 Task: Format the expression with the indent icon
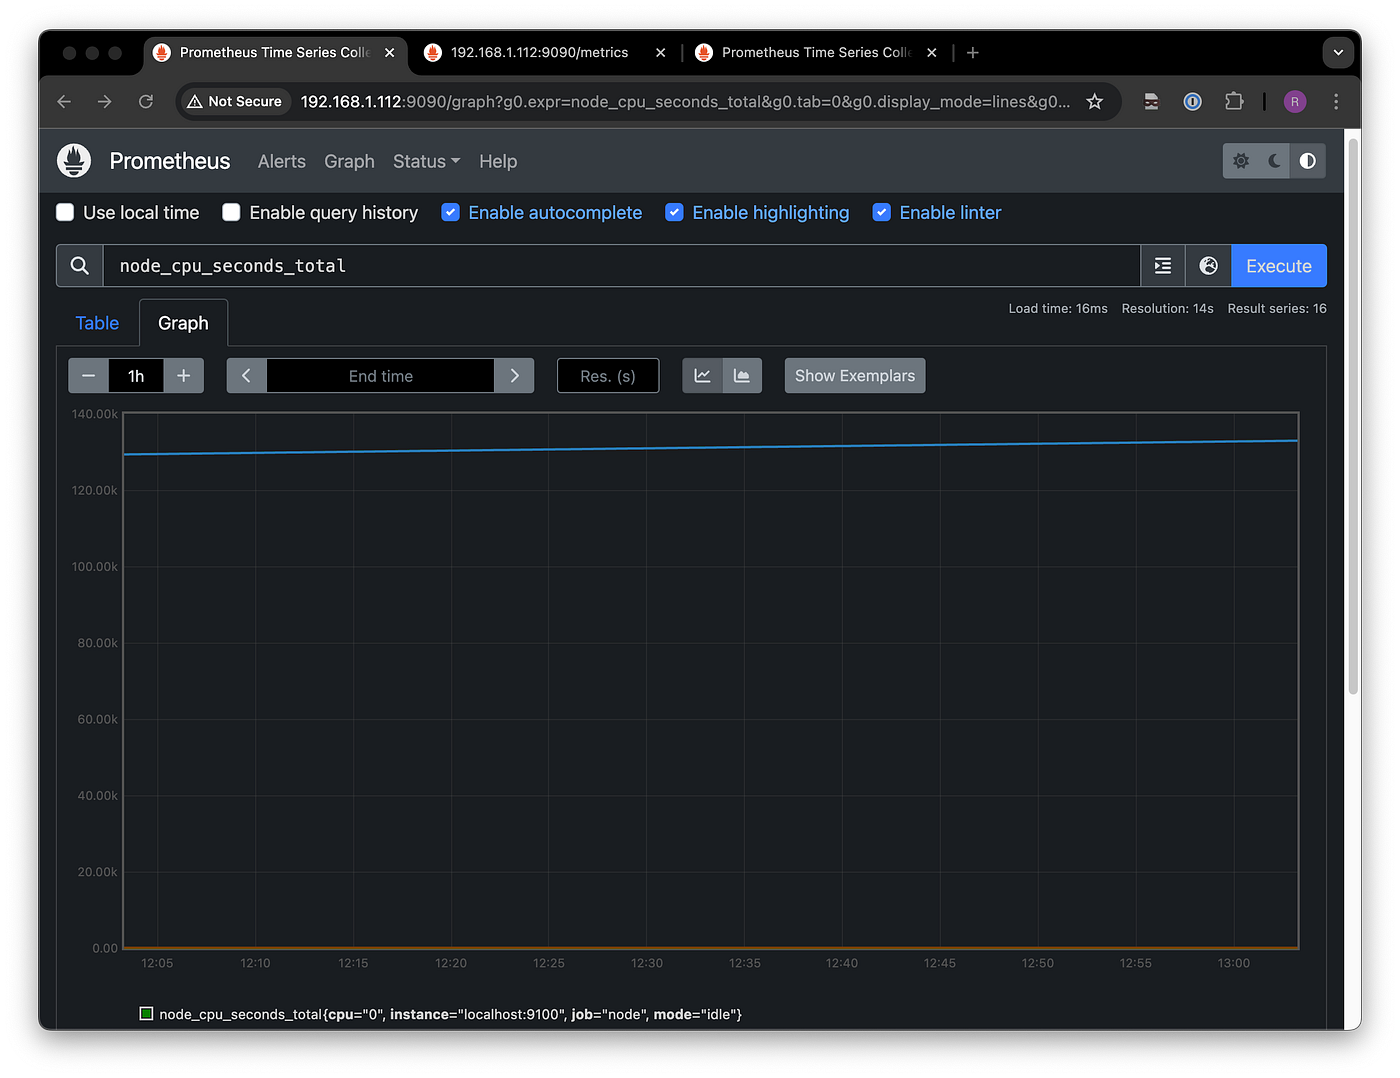coord(1163,266)
